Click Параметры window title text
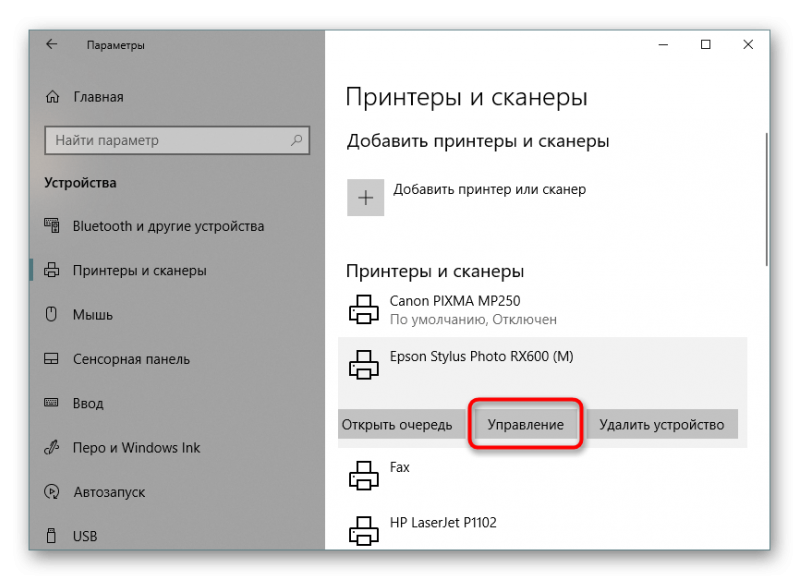Image resolution: width=800 pixels, height=580 pixels. (115, 45)
